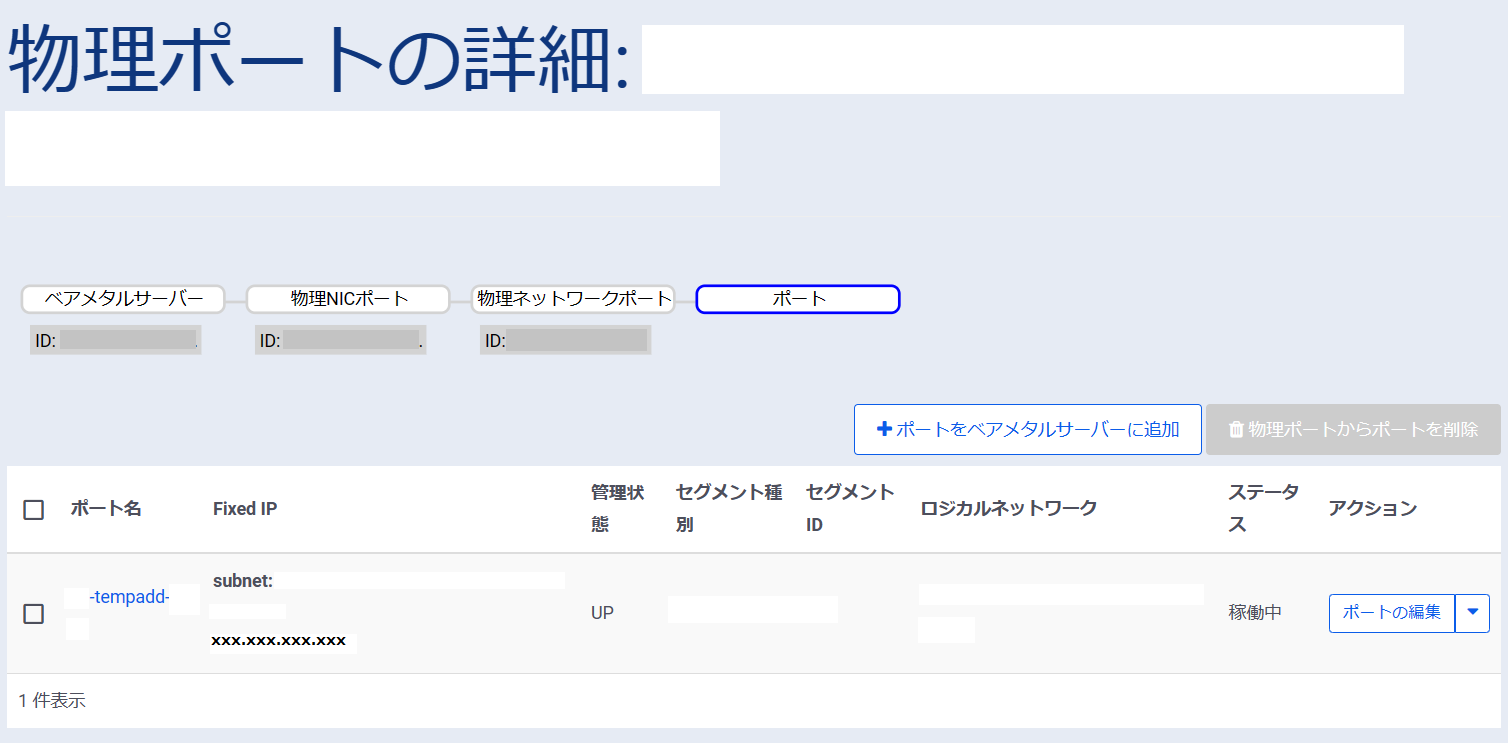Click the Fixed IP column header
The width and height of the screenshot is (1508, 743).
point(244,509)
